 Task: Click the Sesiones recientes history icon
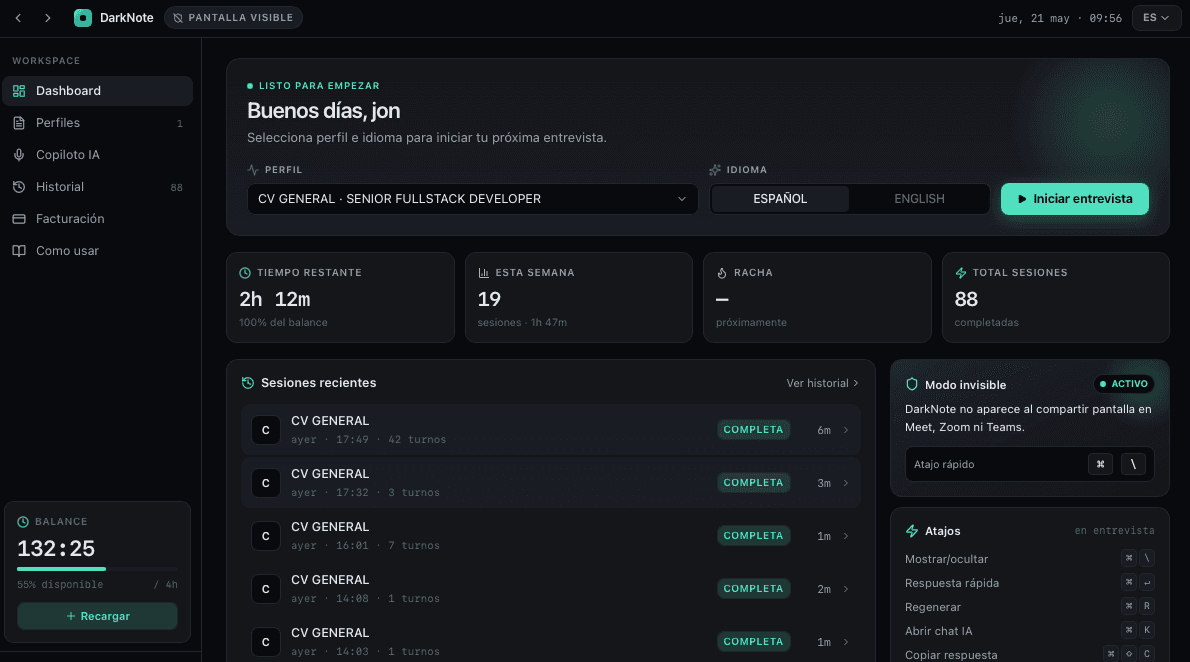(247, 383)
